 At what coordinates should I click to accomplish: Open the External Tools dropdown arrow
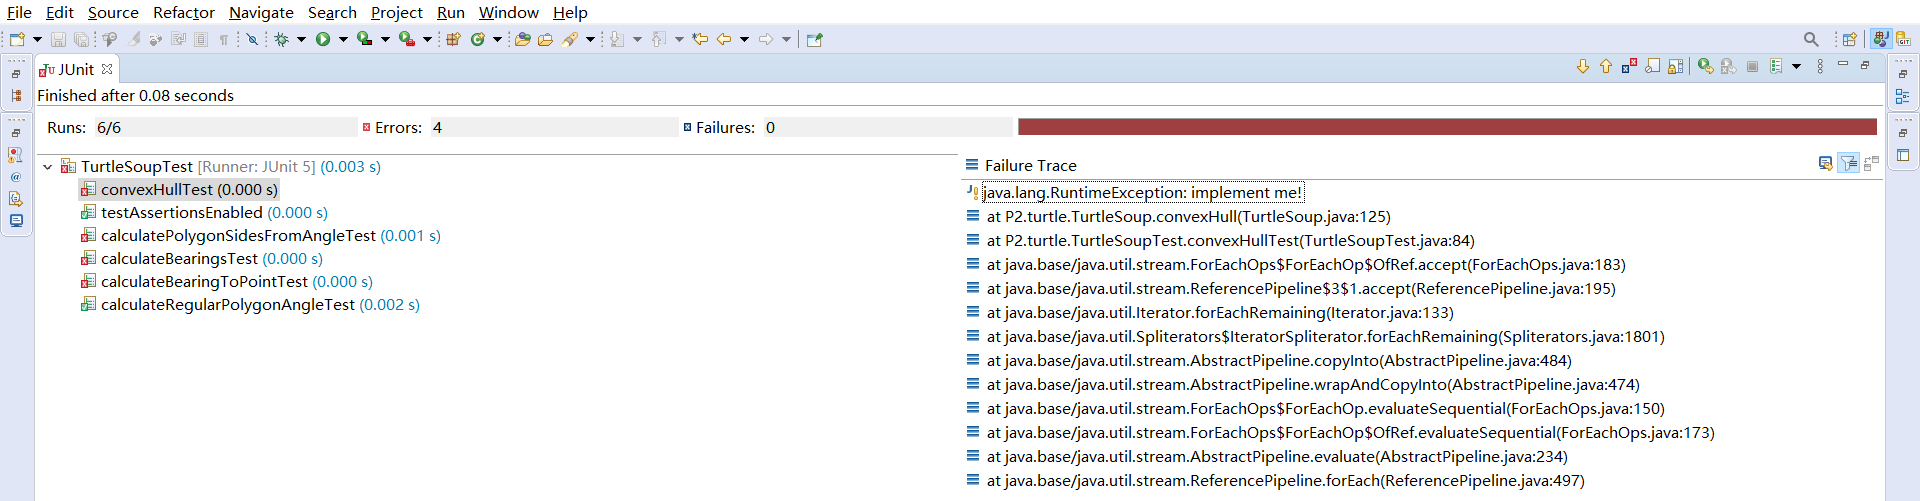tap(427, 39)
